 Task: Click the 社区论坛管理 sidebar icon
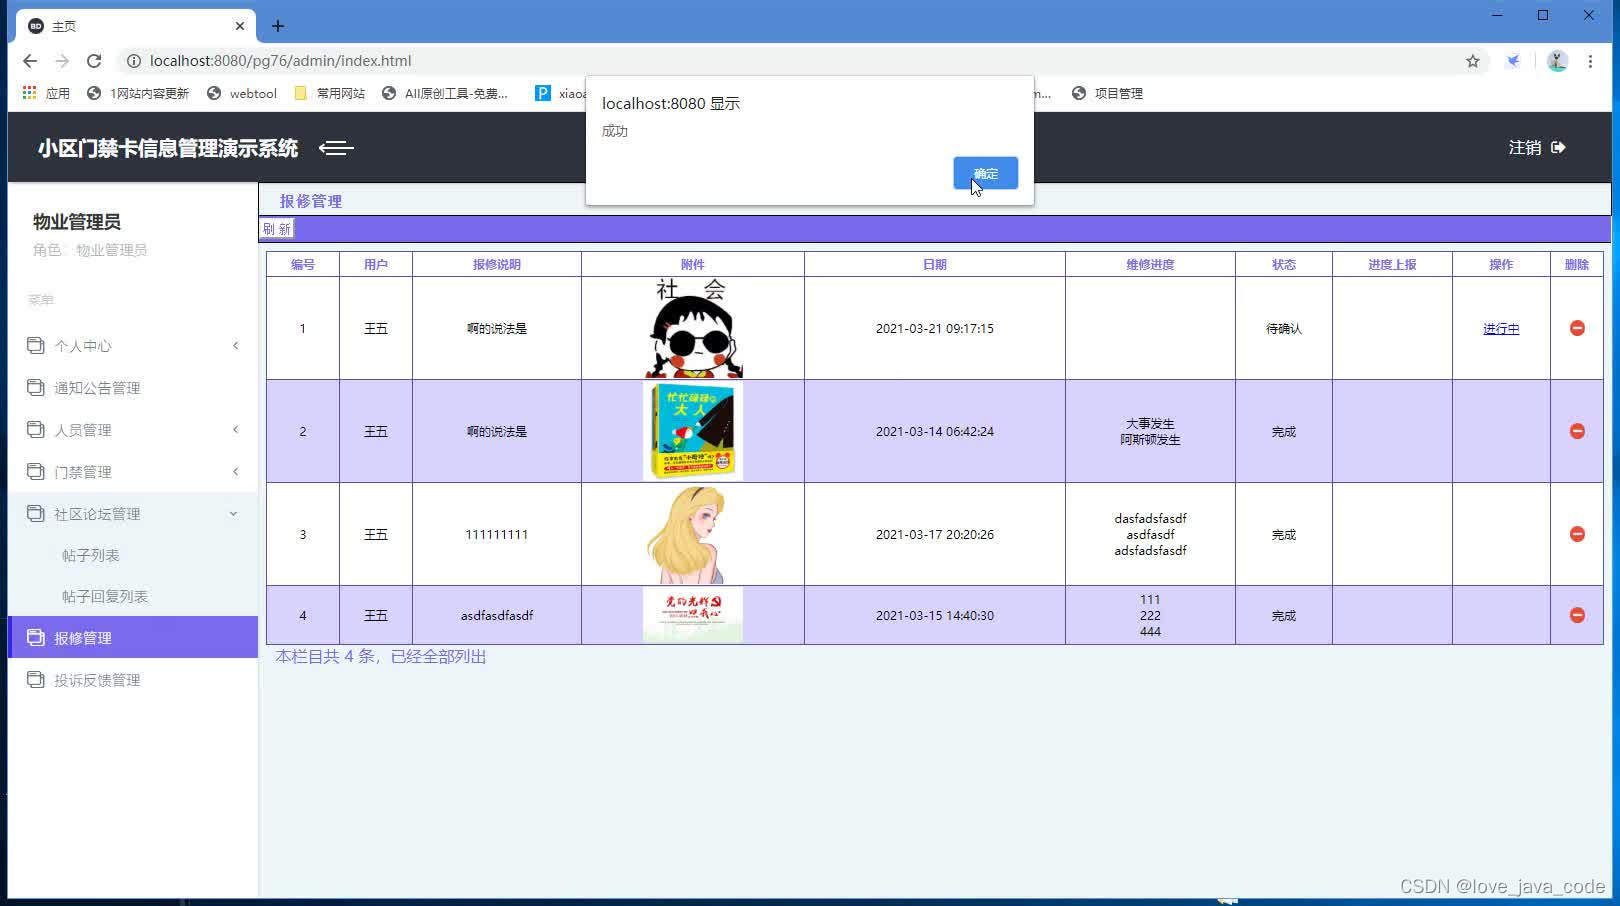pyautogui.click(x=36, y=513)
